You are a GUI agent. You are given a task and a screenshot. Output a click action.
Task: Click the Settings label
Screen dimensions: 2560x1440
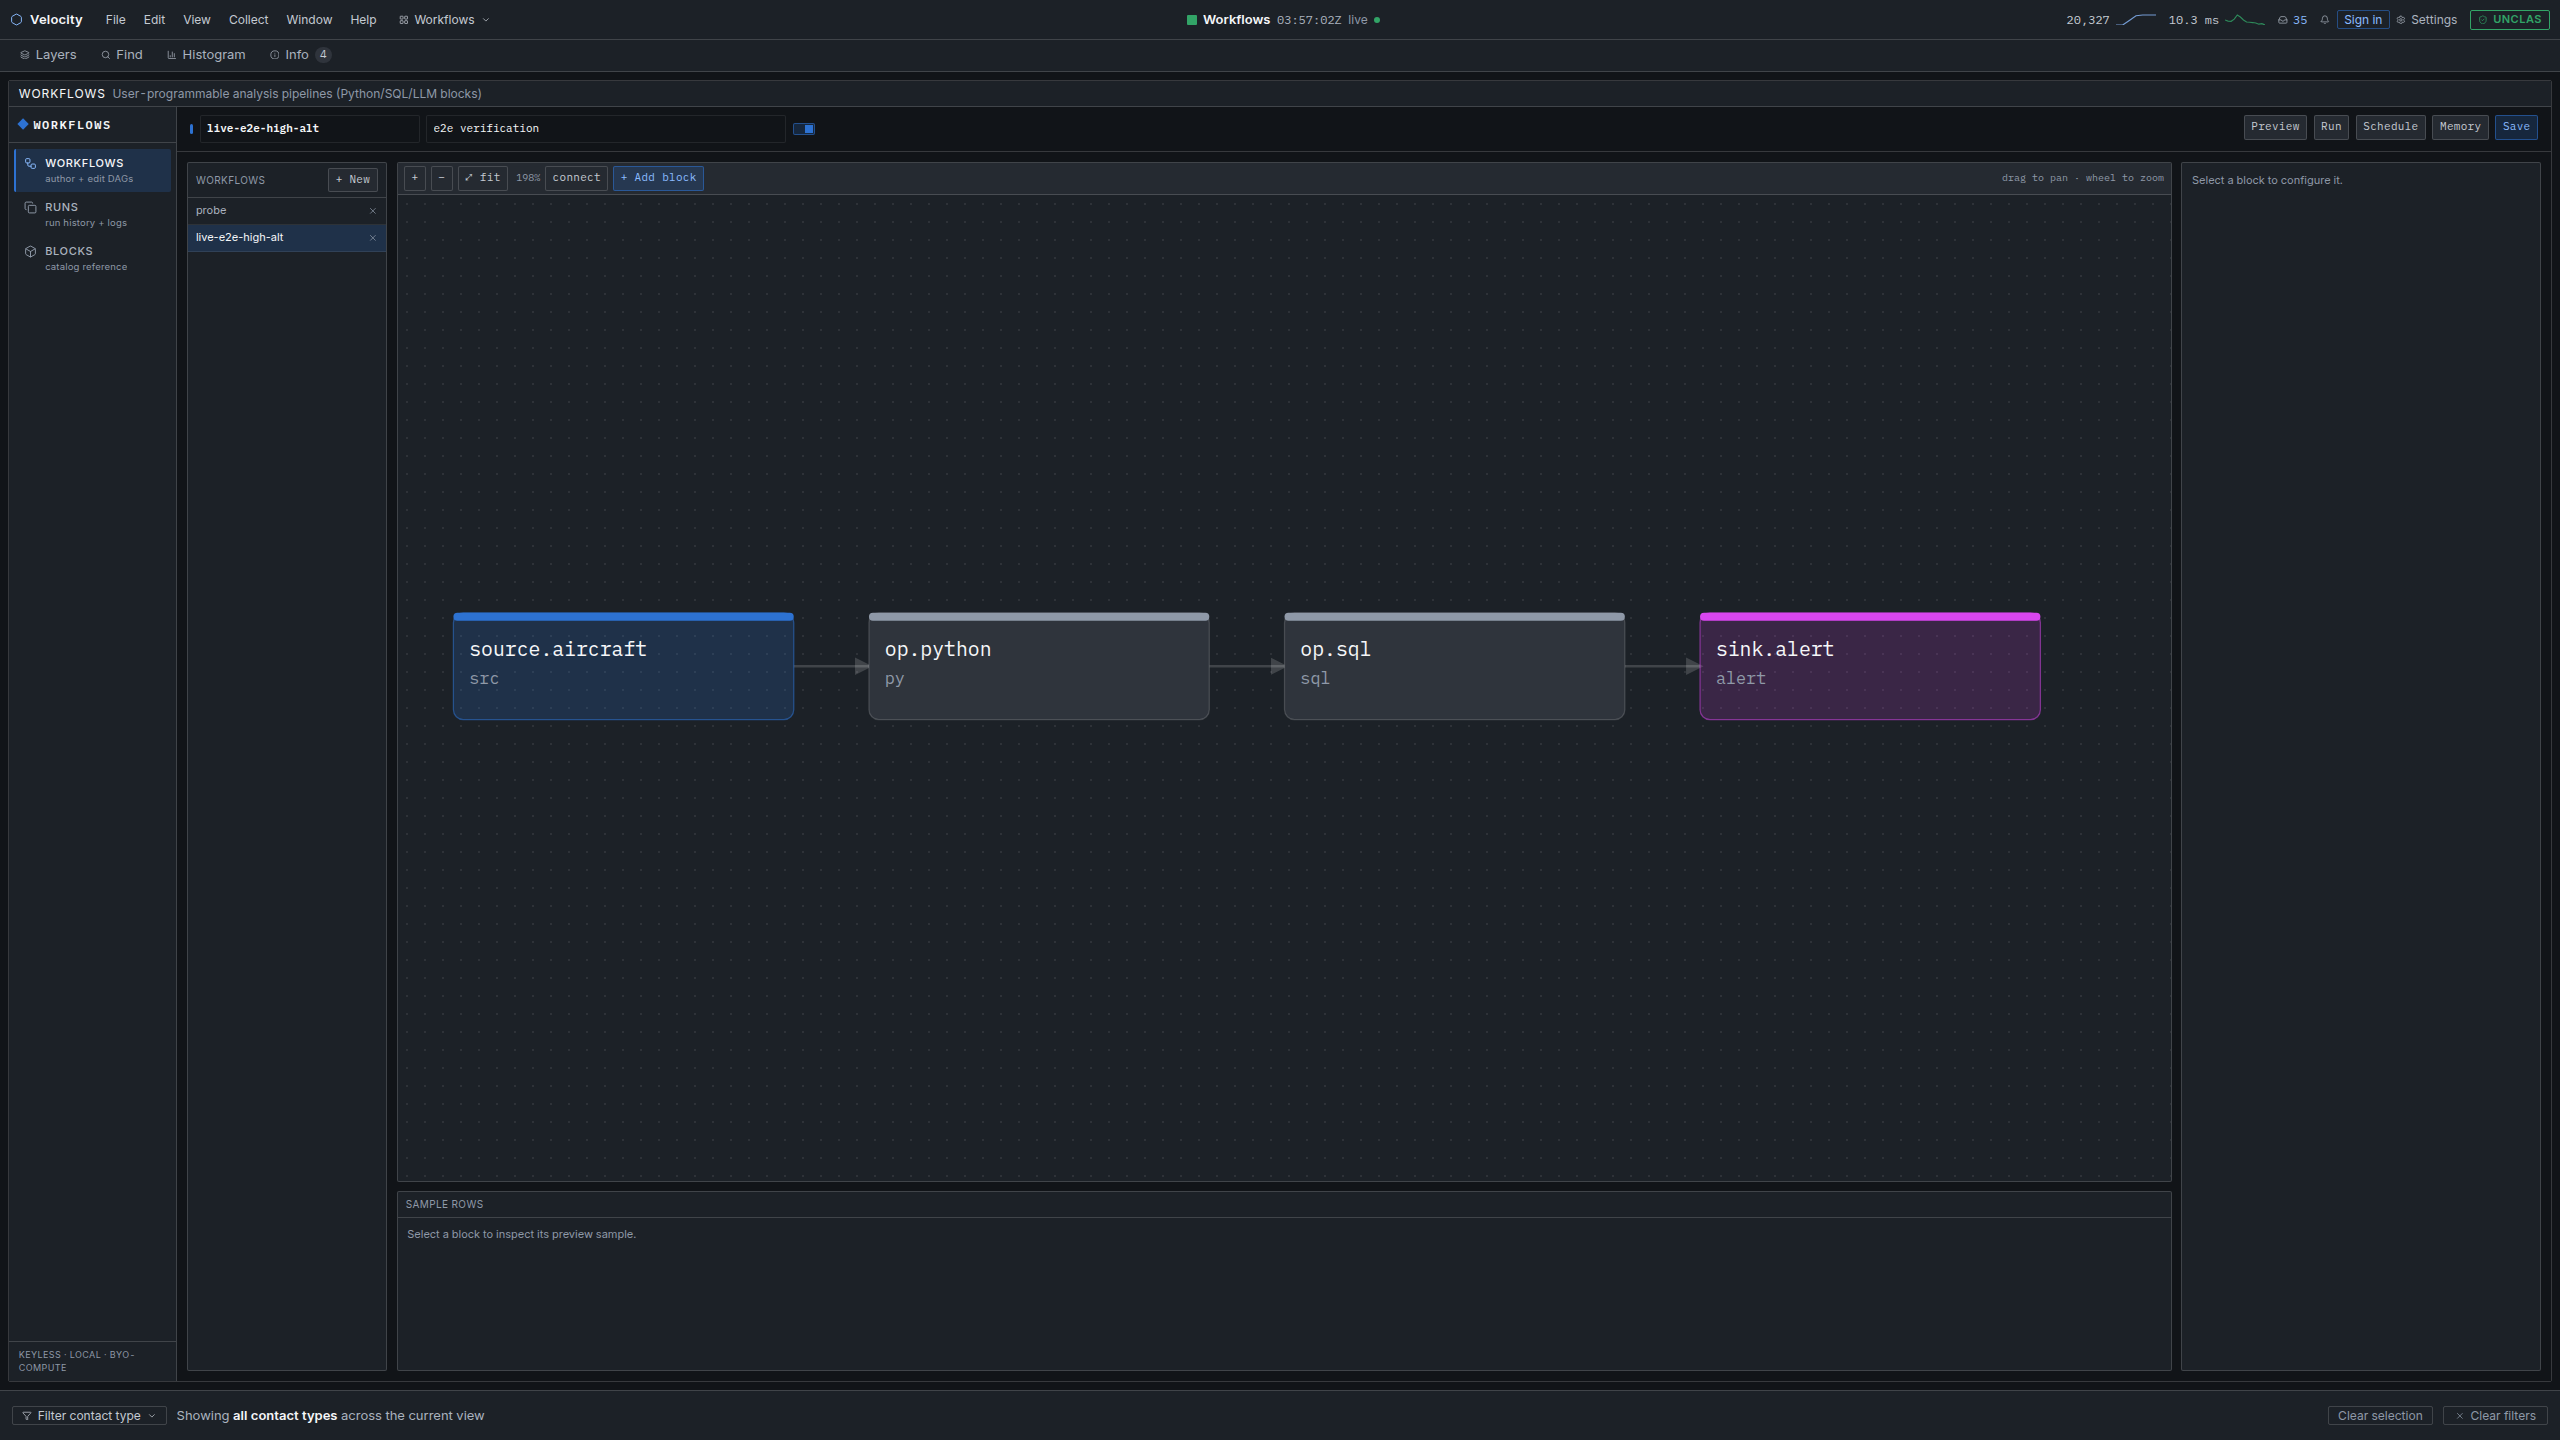[2434, 20]
